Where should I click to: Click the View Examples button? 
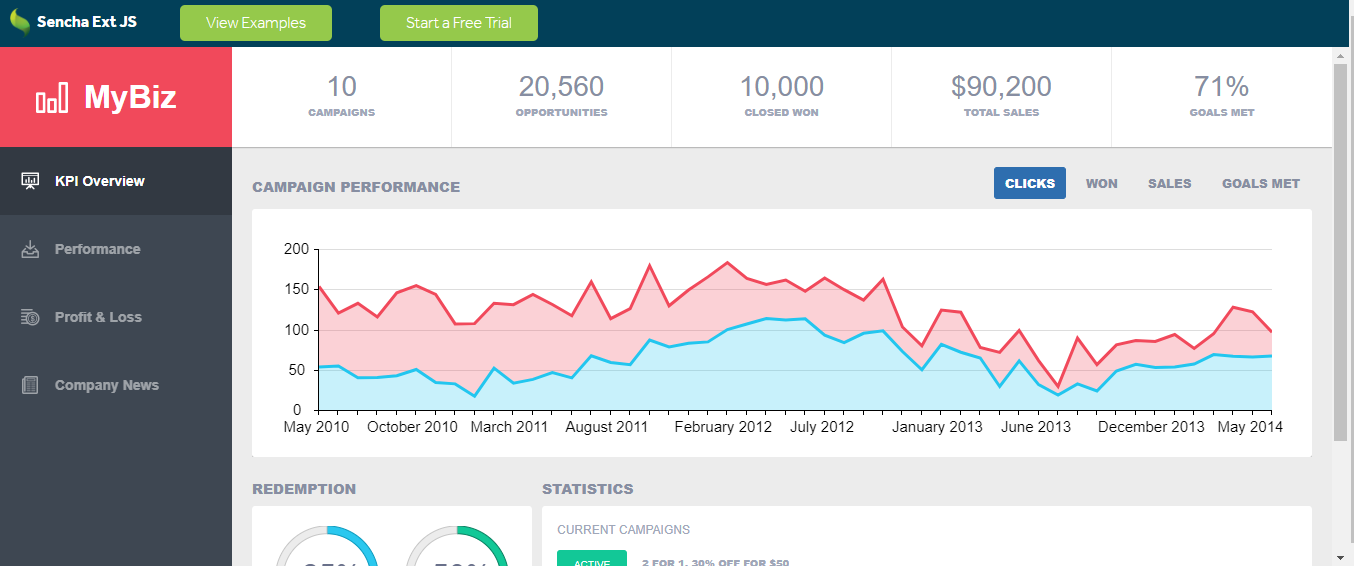pyautogui.click(x=256, y=23)
